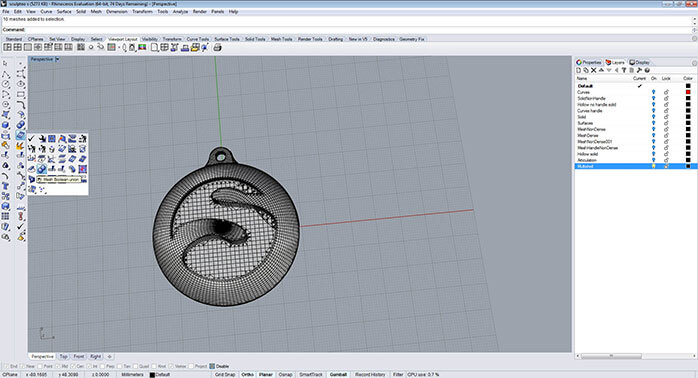Image resolution: width=698 pixels, height=378 pixels.
Task: Toggle the Cen osnap checkbox
Action: 73,366
